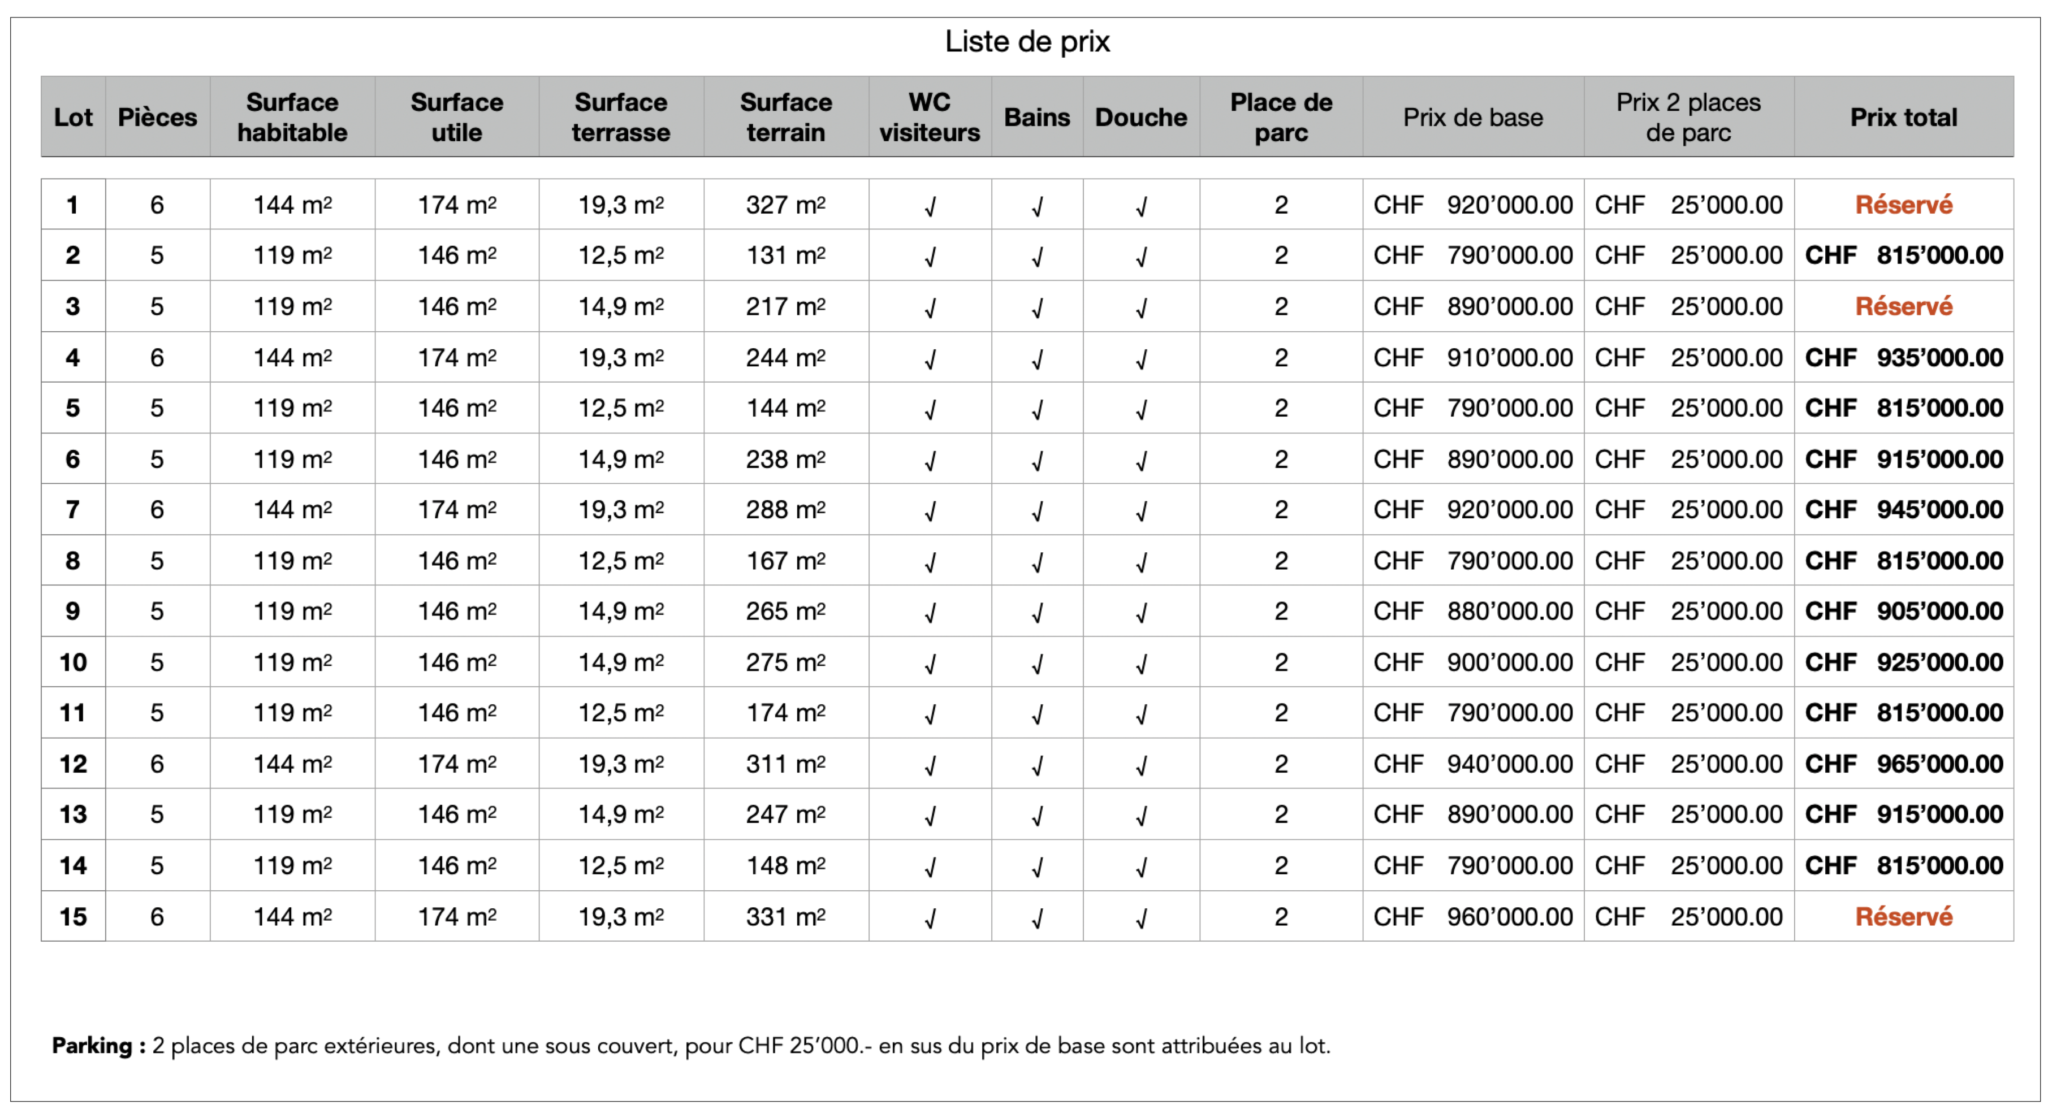Select the total price CHF 945'000.00
This screenshot has width=2048, height=1118.
click(x=1903, y=510)
